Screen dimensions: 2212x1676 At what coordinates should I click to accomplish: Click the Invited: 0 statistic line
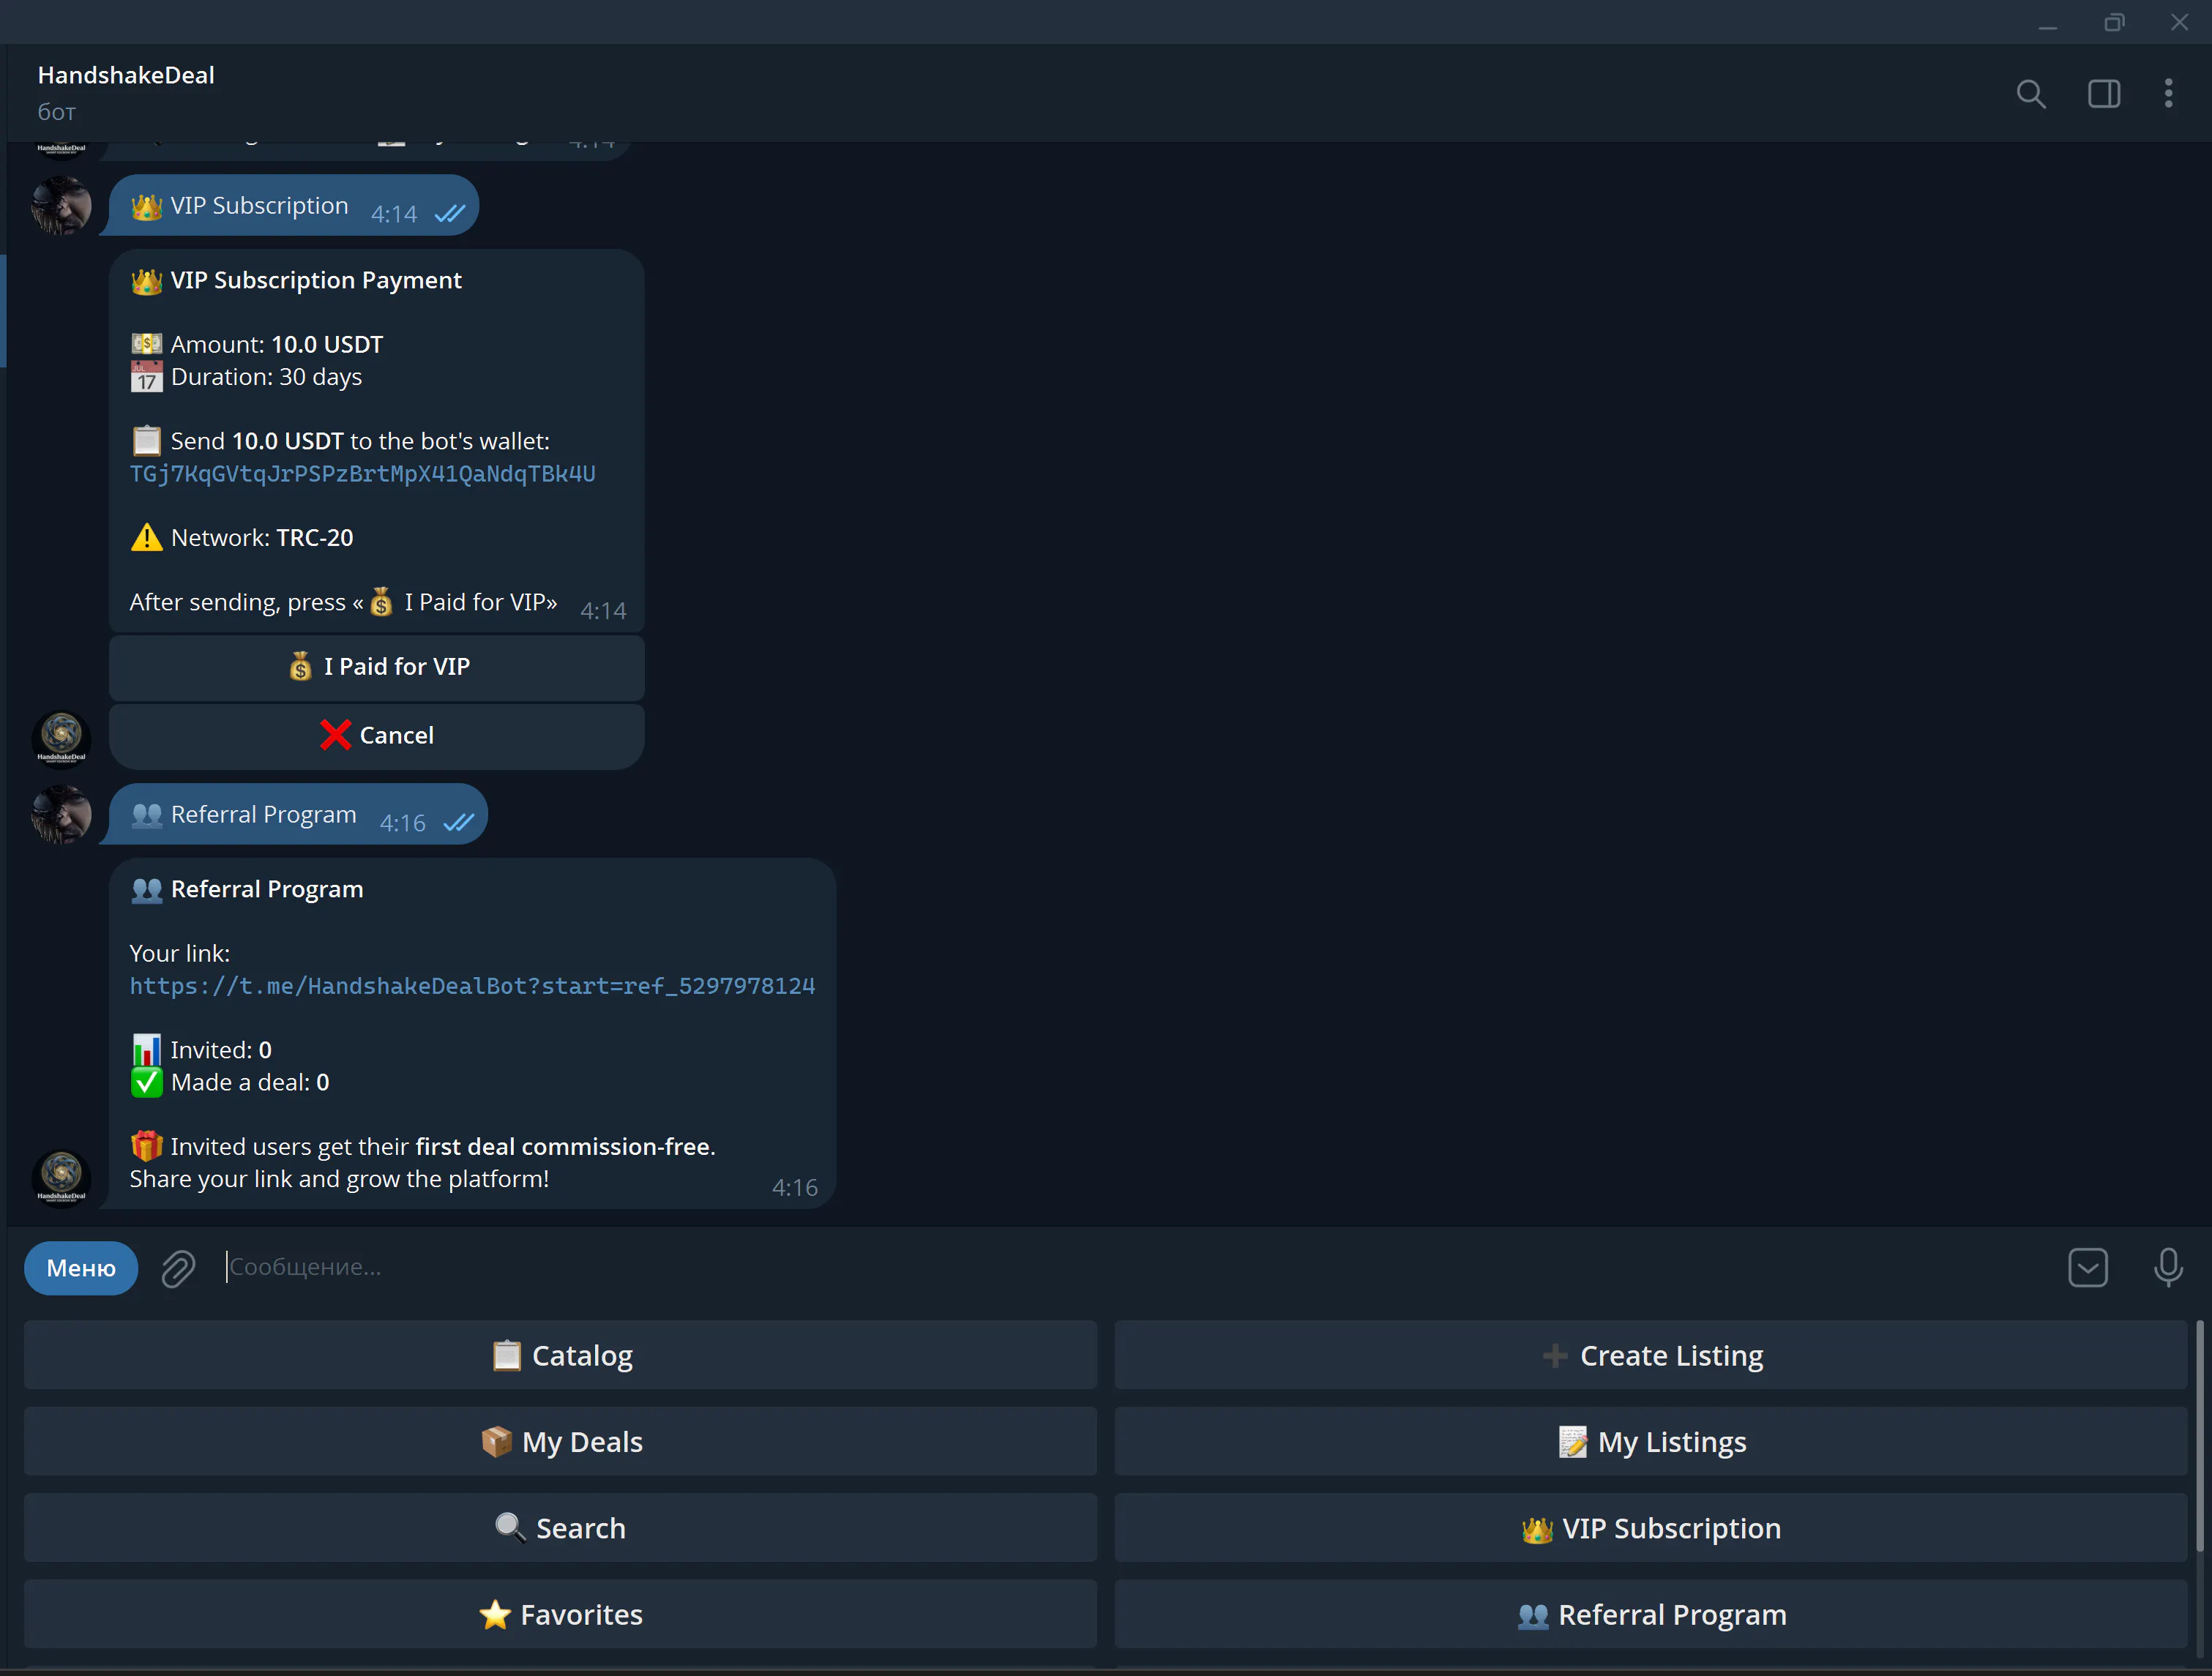(x=201, y=1050)
